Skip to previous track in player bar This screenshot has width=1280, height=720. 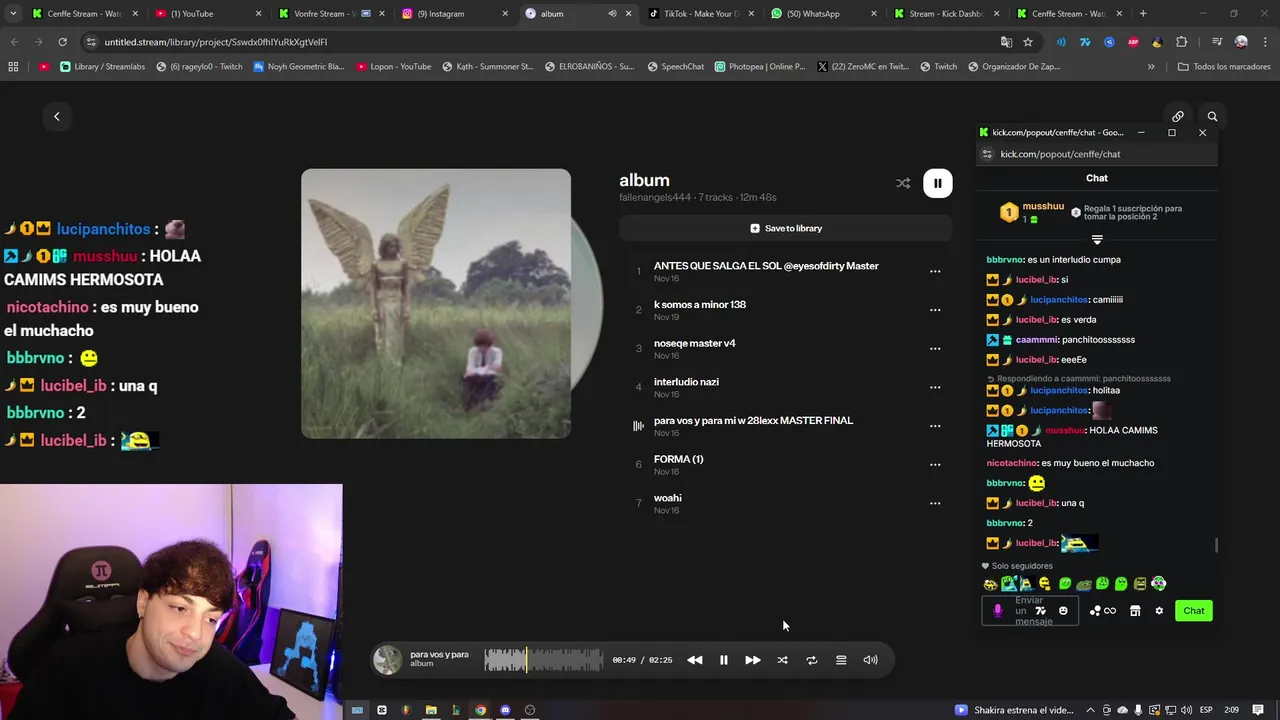(694, 660)
